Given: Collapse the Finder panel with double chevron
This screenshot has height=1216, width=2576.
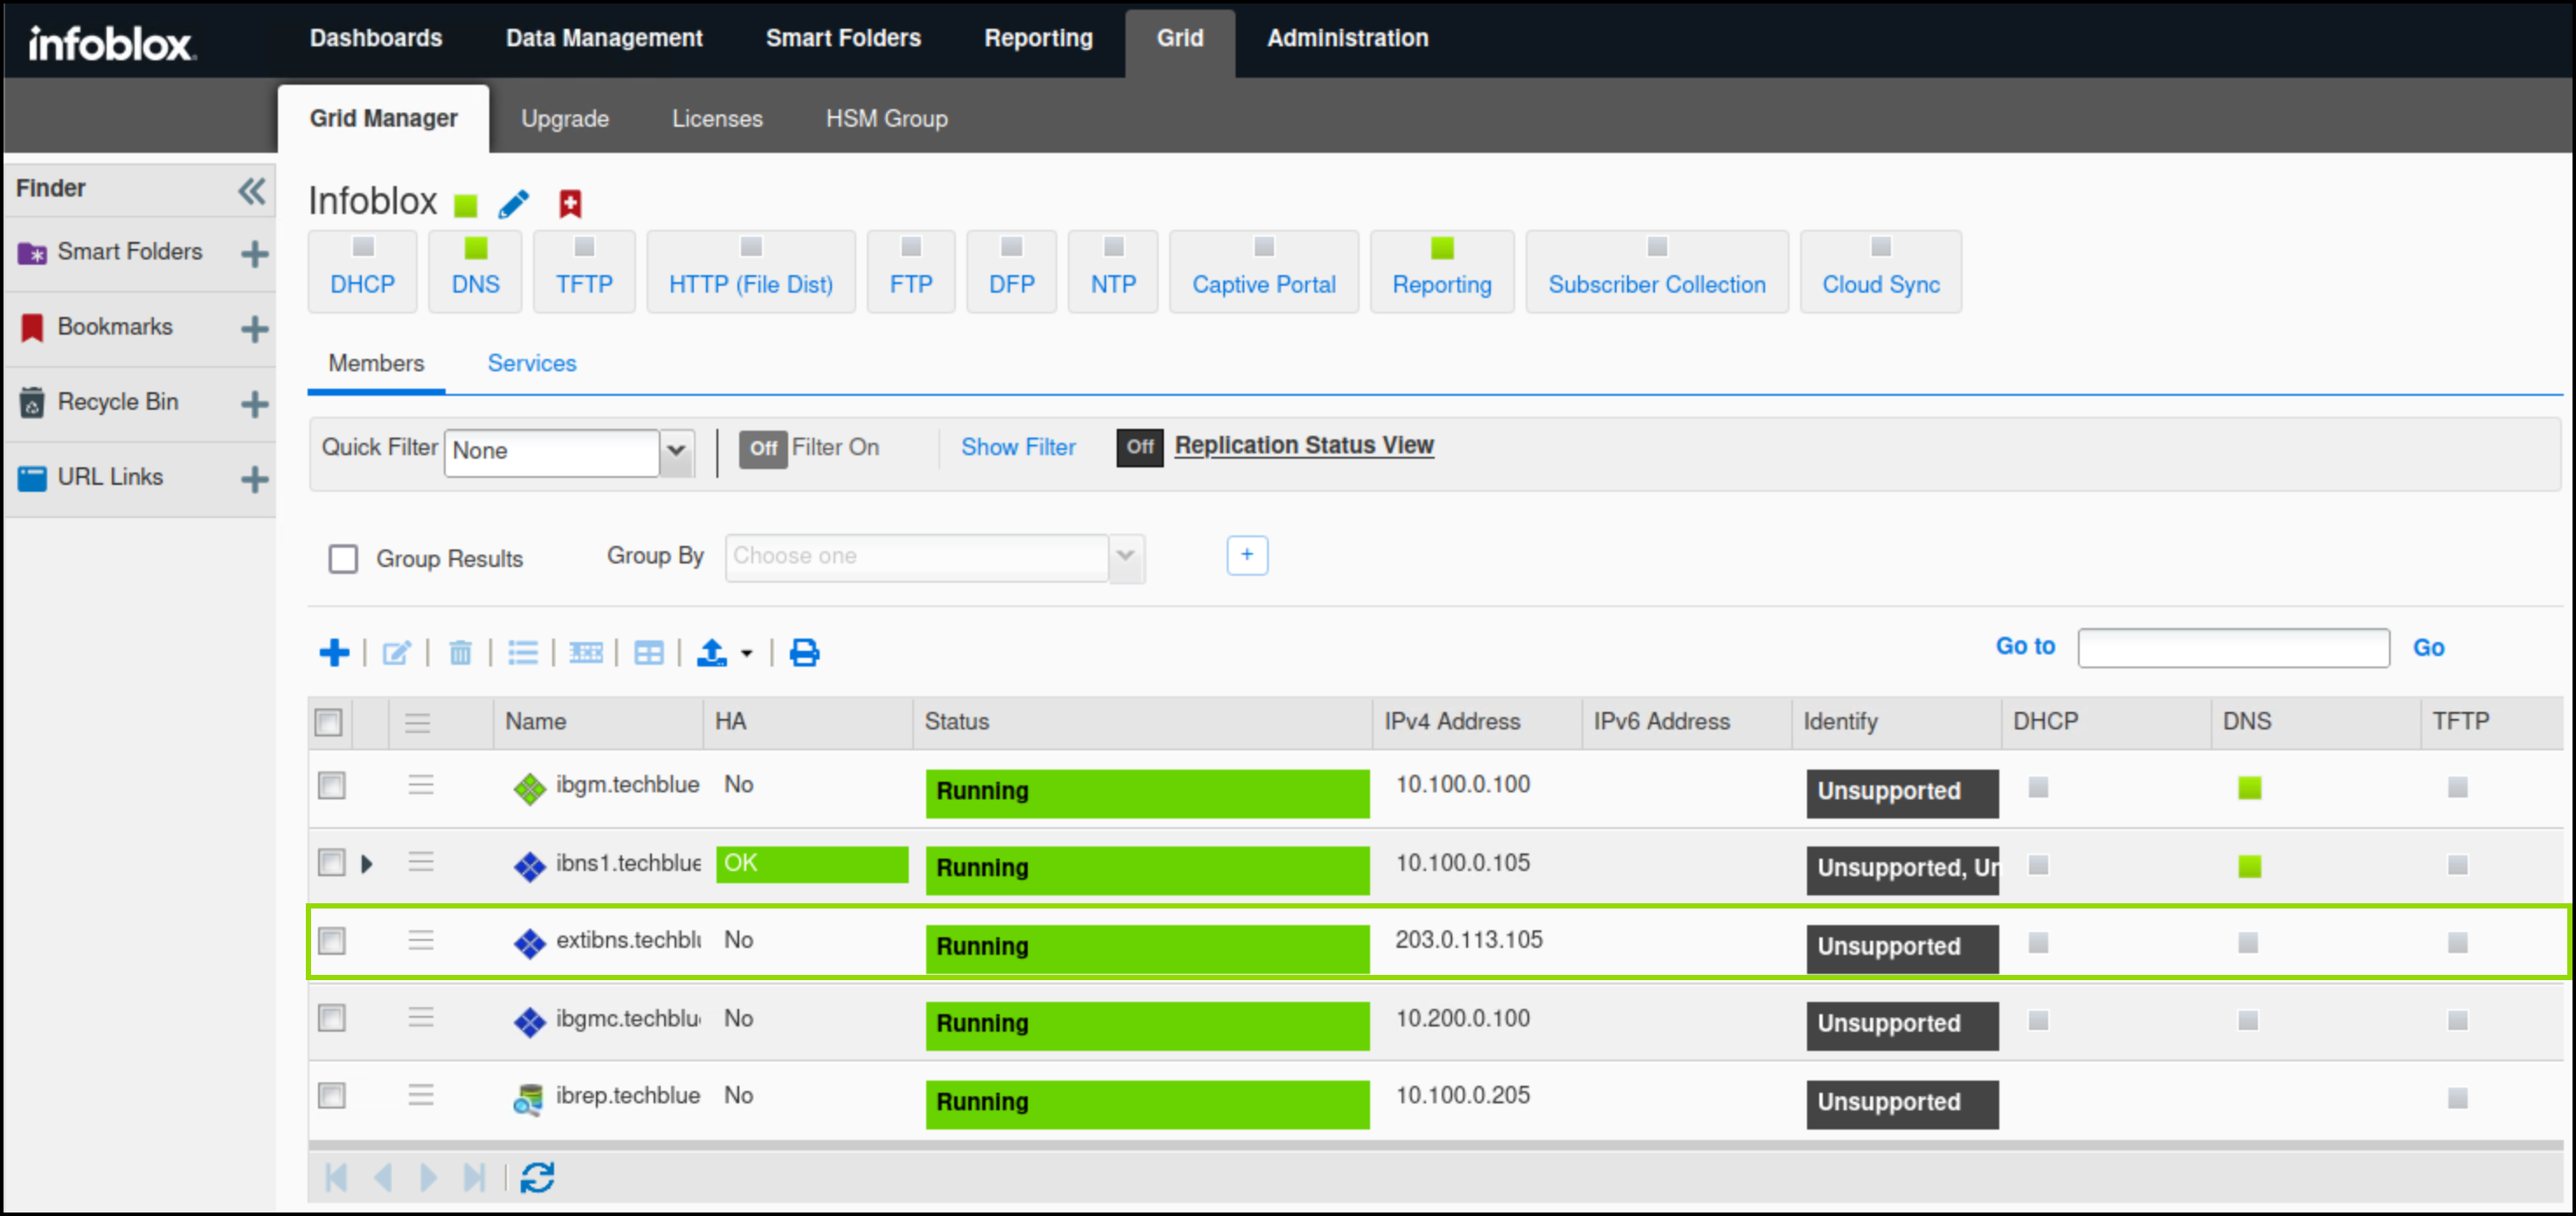Looking at the screenshot, I should (252, 190).
